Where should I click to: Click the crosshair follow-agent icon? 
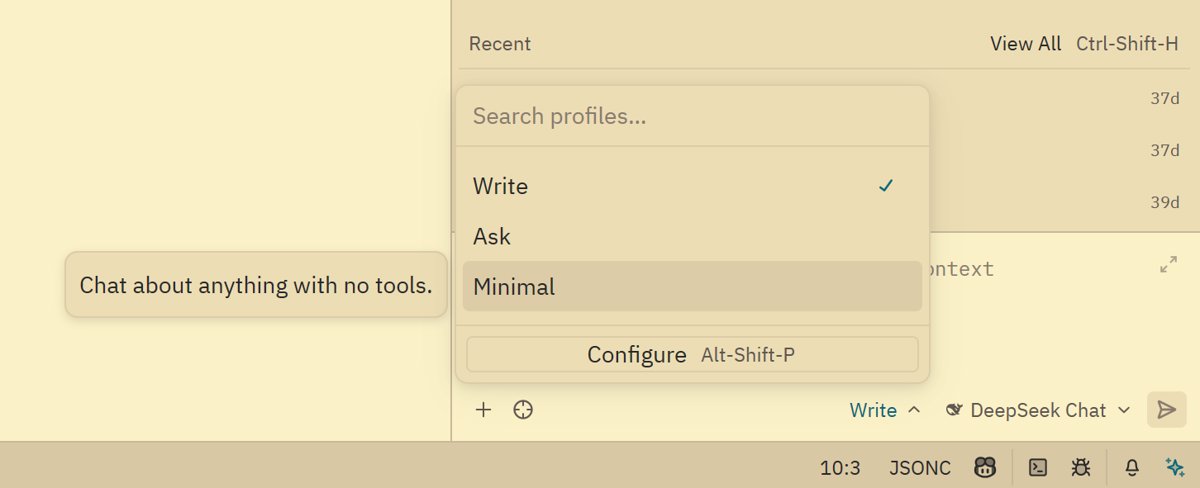(x=522, y=409)
